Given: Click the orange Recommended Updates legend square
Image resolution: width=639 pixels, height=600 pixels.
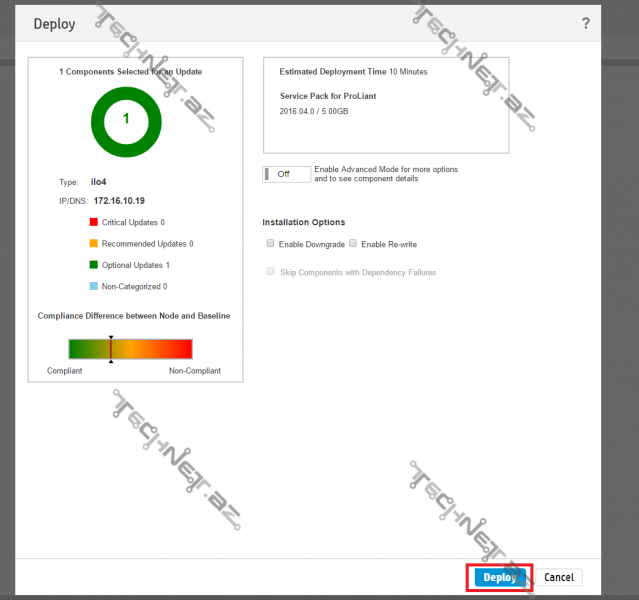Looking at the screenshot, I should pyautogui.click(x=93, y=243).
